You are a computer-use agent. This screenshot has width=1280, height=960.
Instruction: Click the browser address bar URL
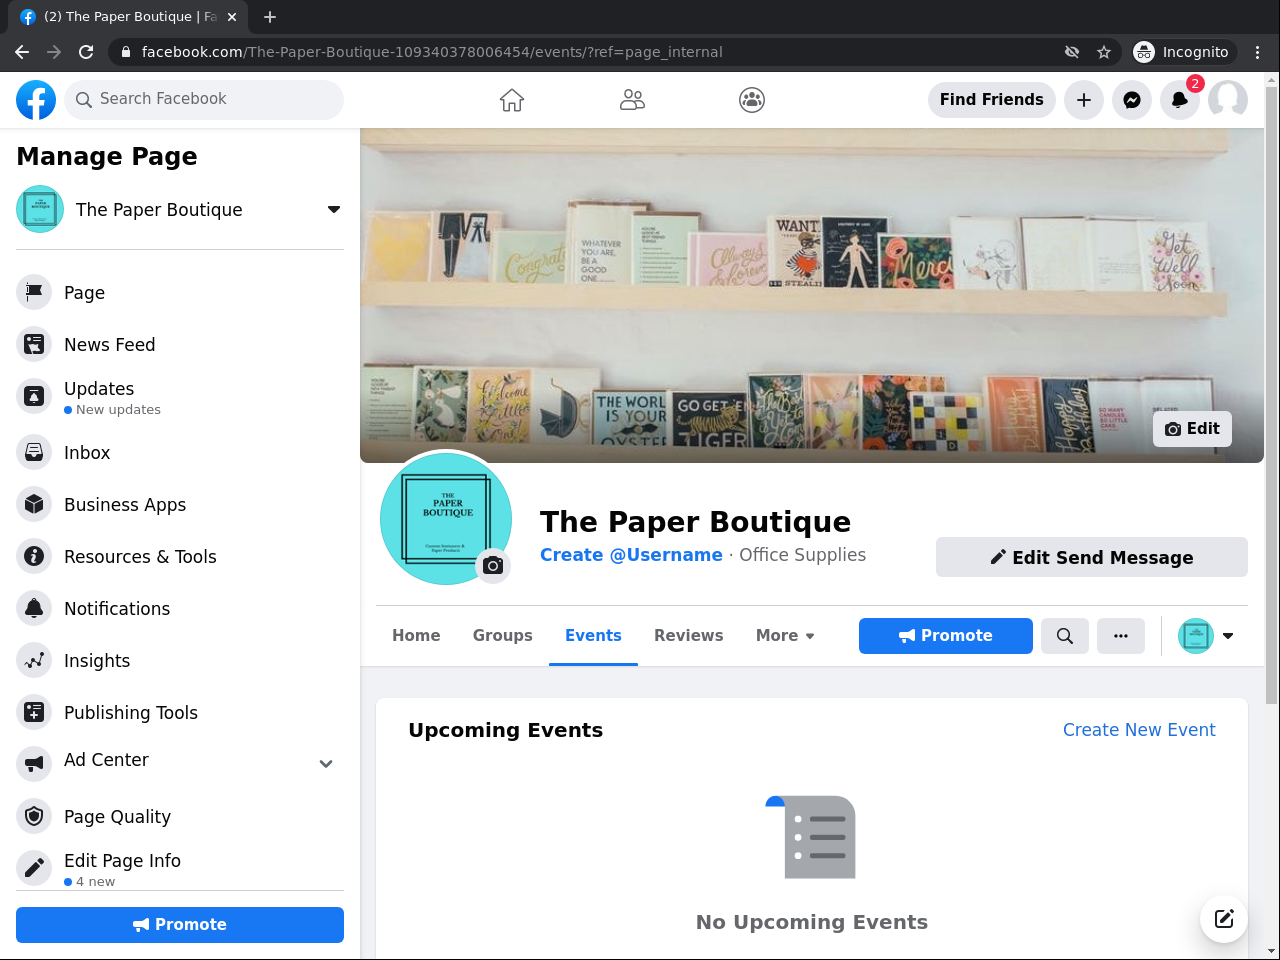[432, 52]
